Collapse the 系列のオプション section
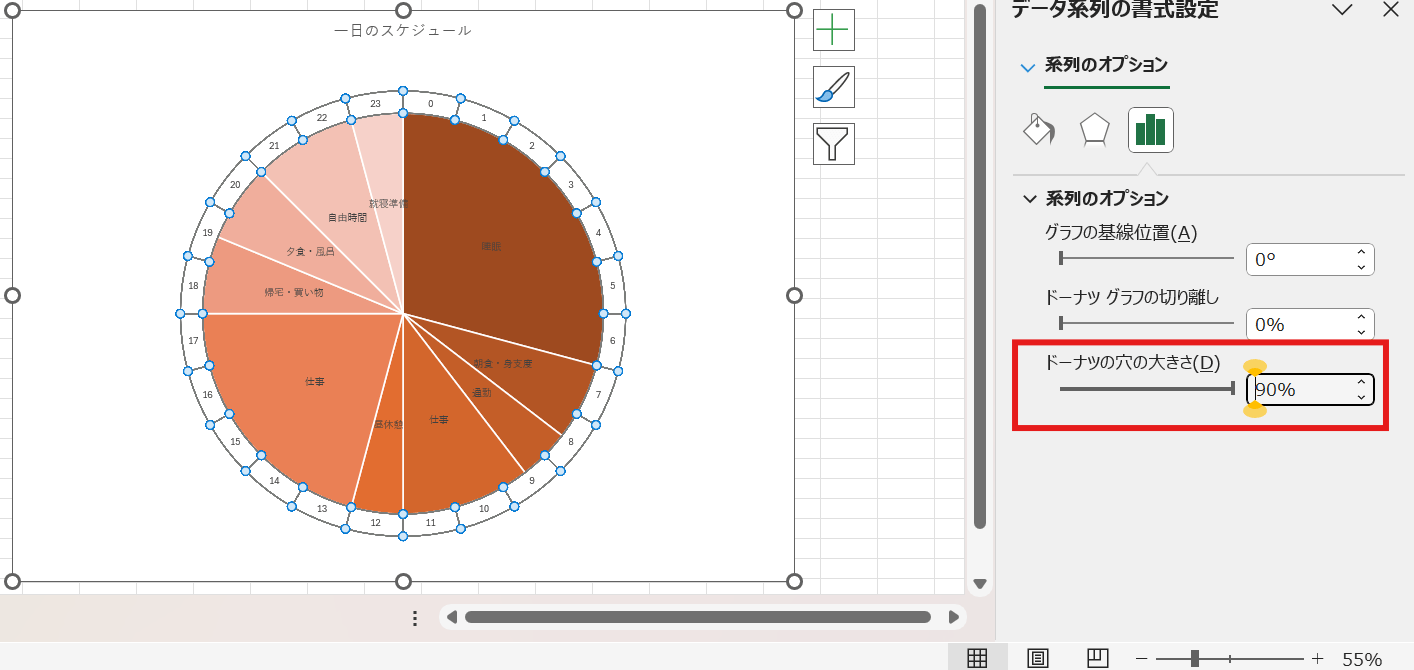Screen dimensions: 1414x670 [1030, 199]
